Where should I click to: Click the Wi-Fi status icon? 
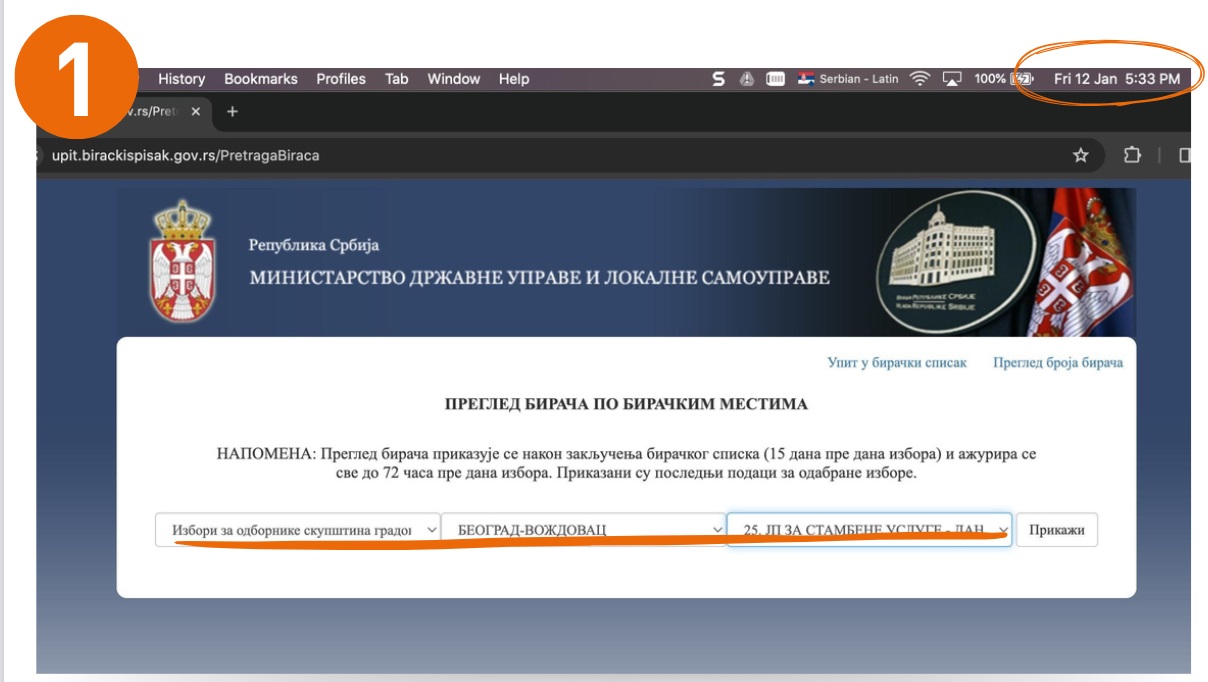click(x=920, y=79)
